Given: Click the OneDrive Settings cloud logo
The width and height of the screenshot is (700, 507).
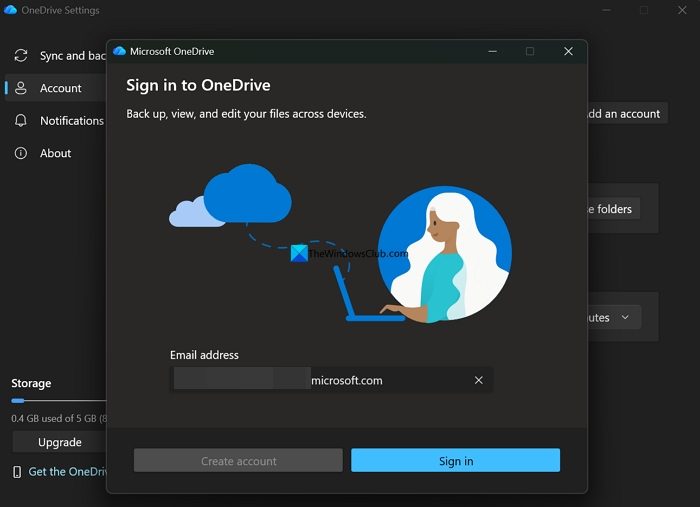Looking at the screenshot, I should pos(10,10).
